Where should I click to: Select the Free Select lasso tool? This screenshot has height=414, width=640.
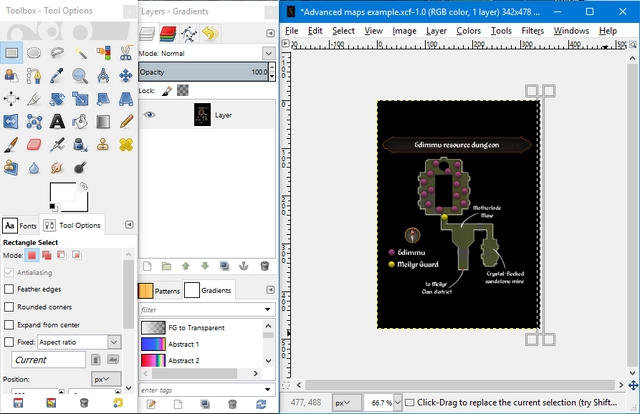coord(57,53)
